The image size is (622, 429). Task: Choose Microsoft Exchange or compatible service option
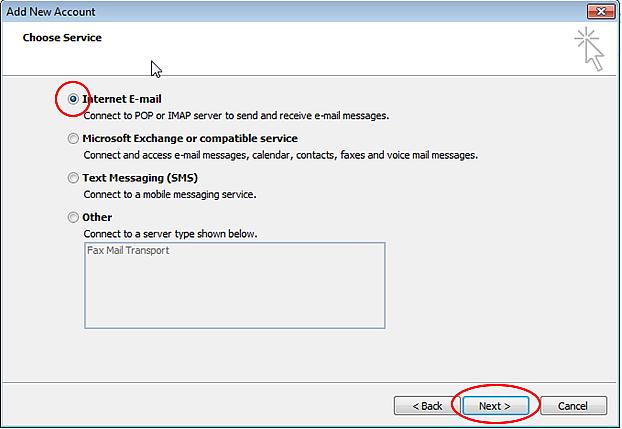point(73,138)
